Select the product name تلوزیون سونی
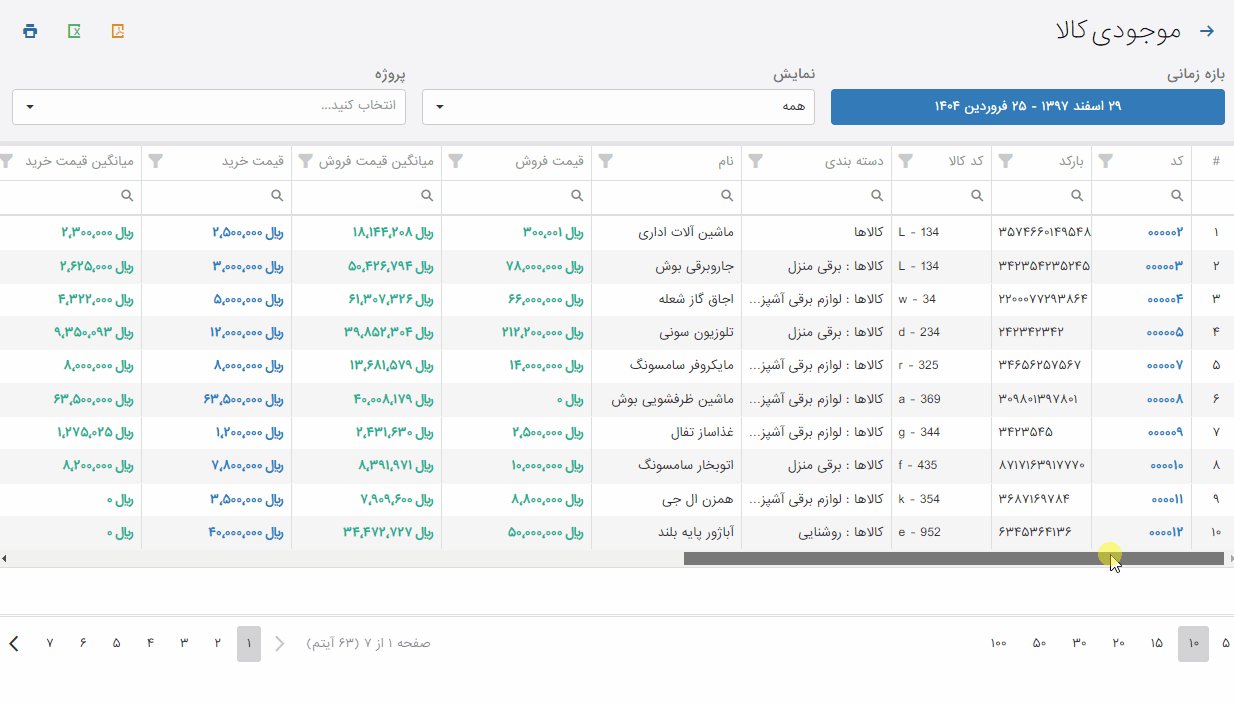 click(697, 332)
